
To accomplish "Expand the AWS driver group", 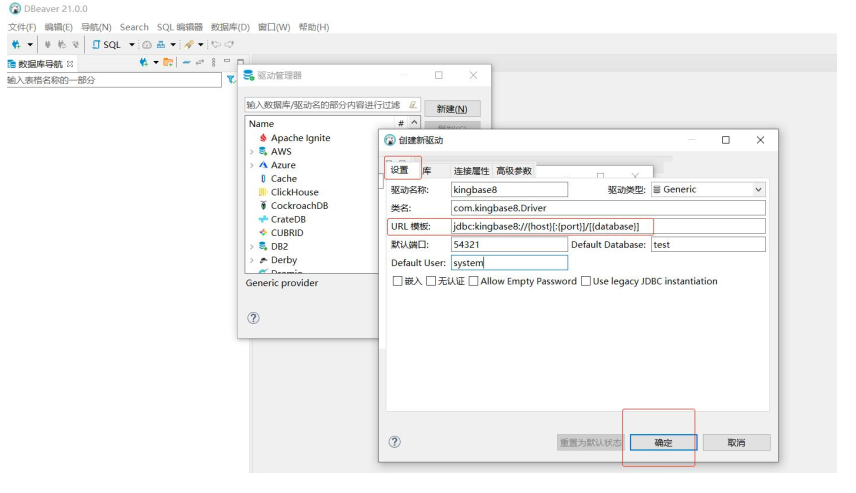I will [252, 152].
